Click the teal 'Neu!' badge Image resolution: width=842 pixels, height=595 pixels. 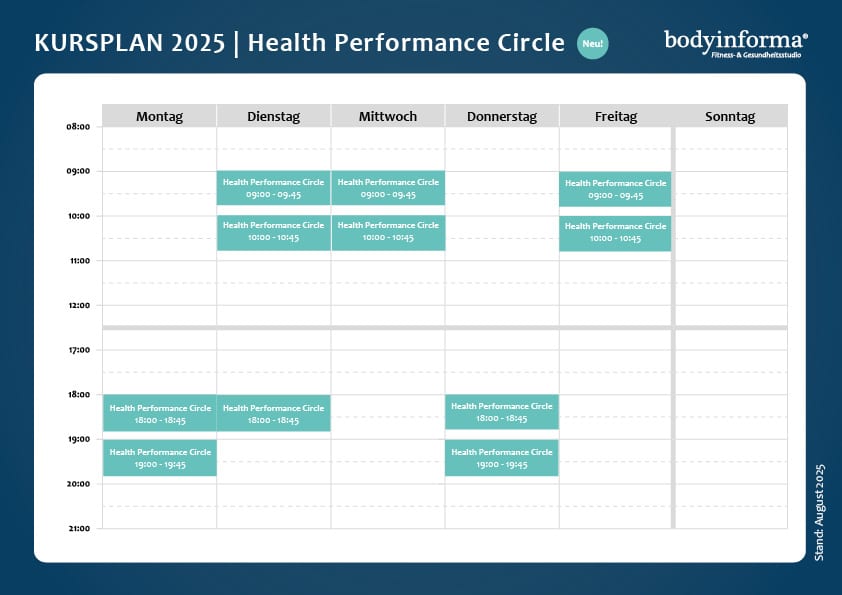pyautogui.click(x=592, y=43)
